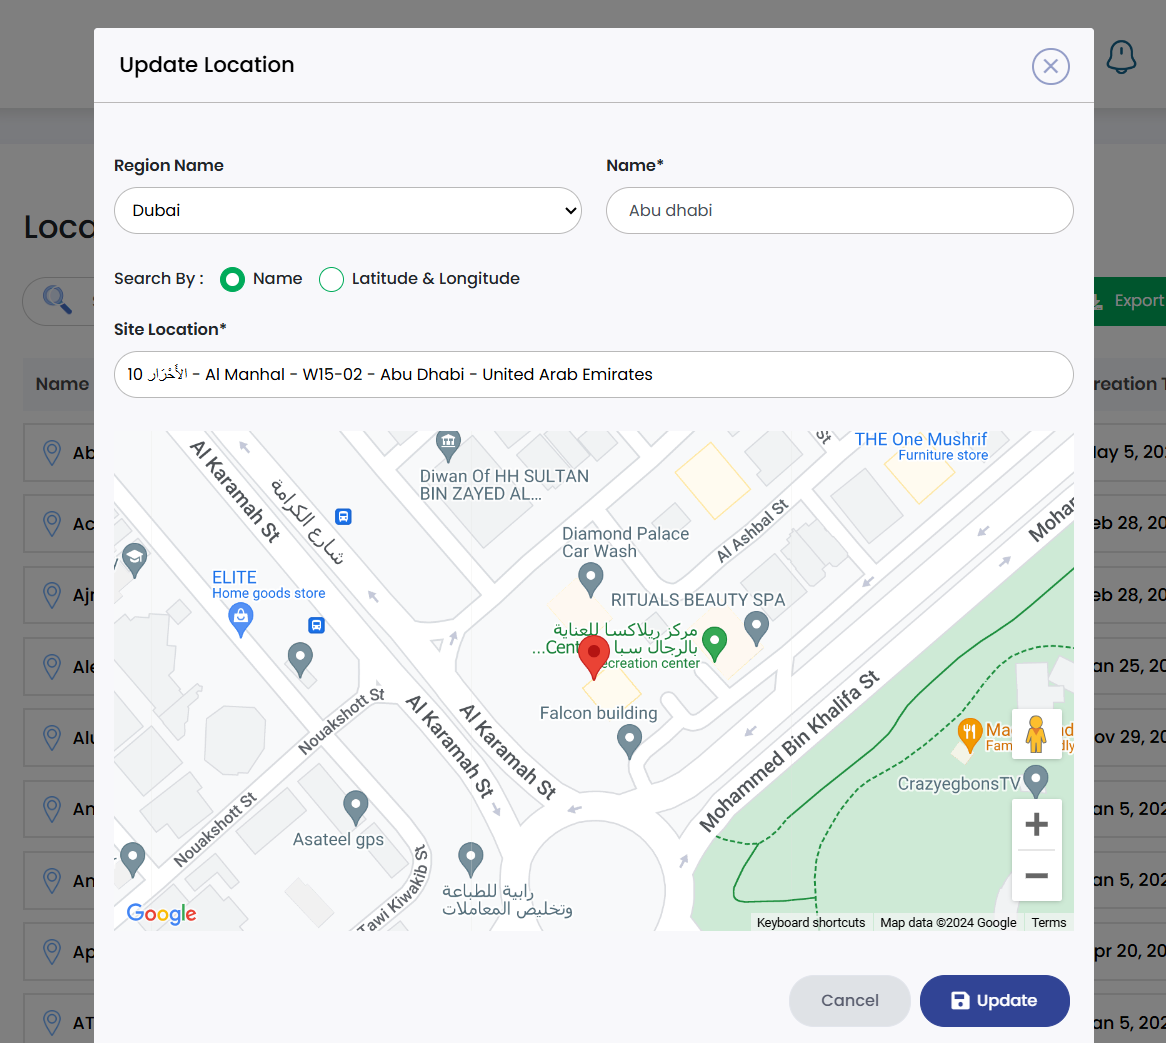This screenshot has width=1166, height=1043.
Task: Zoom out on the map
Action: click(x=1036, y=876)
